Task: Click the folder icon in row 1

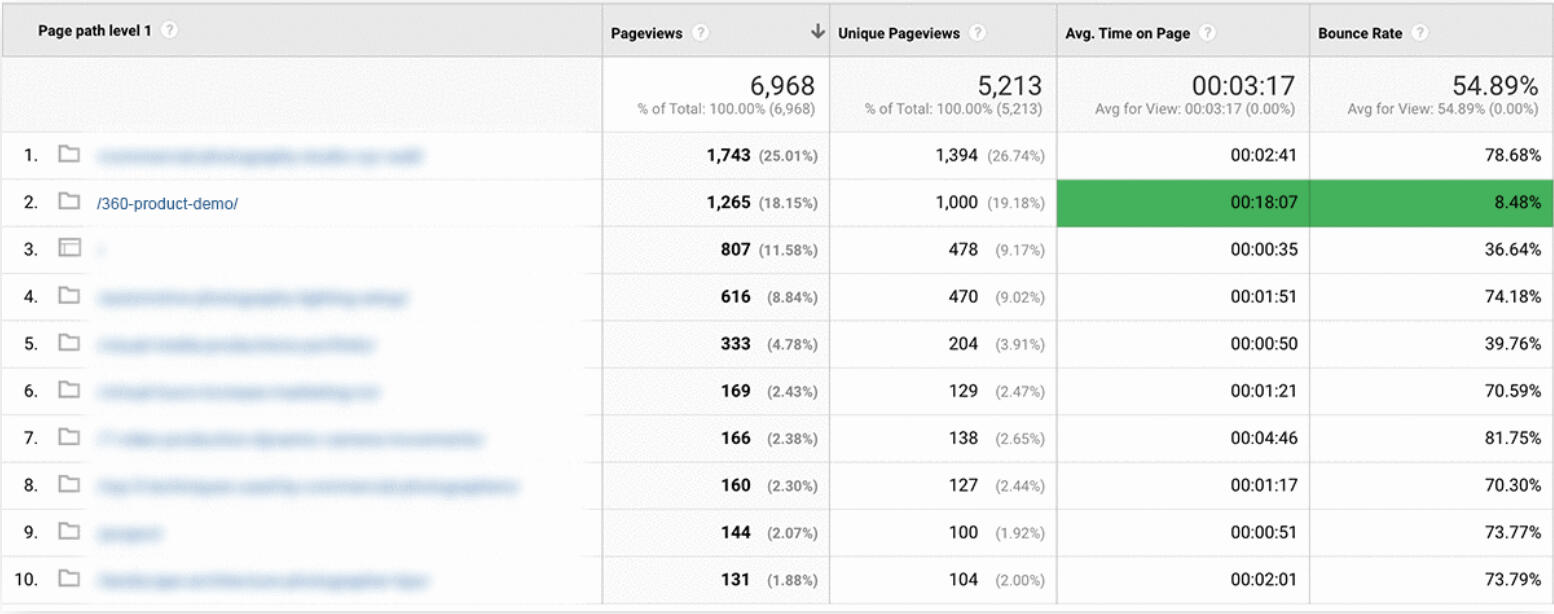Action: (69, 155)
